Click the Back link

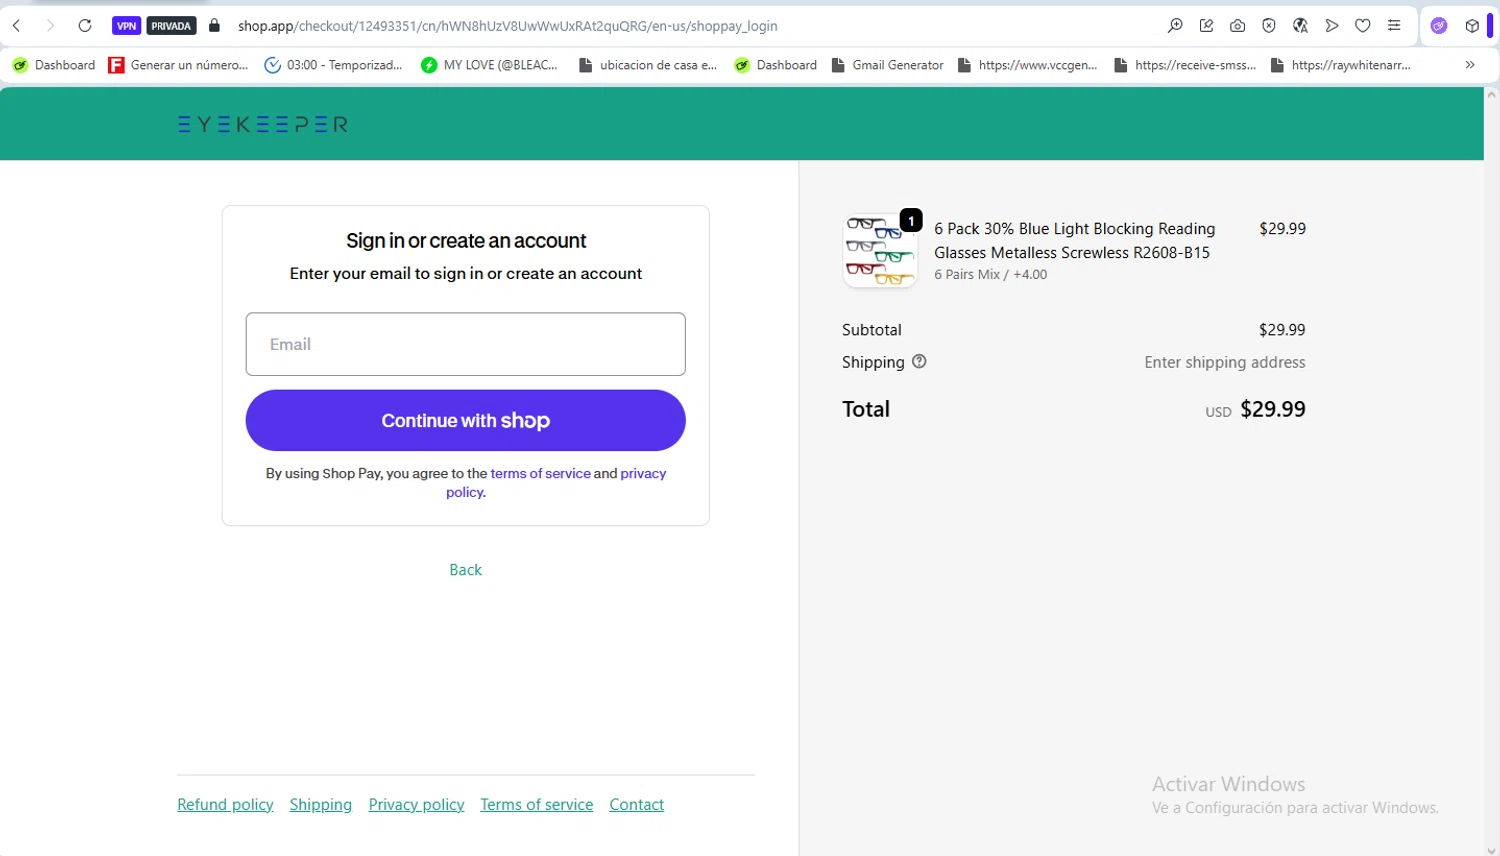click(466, 570)
